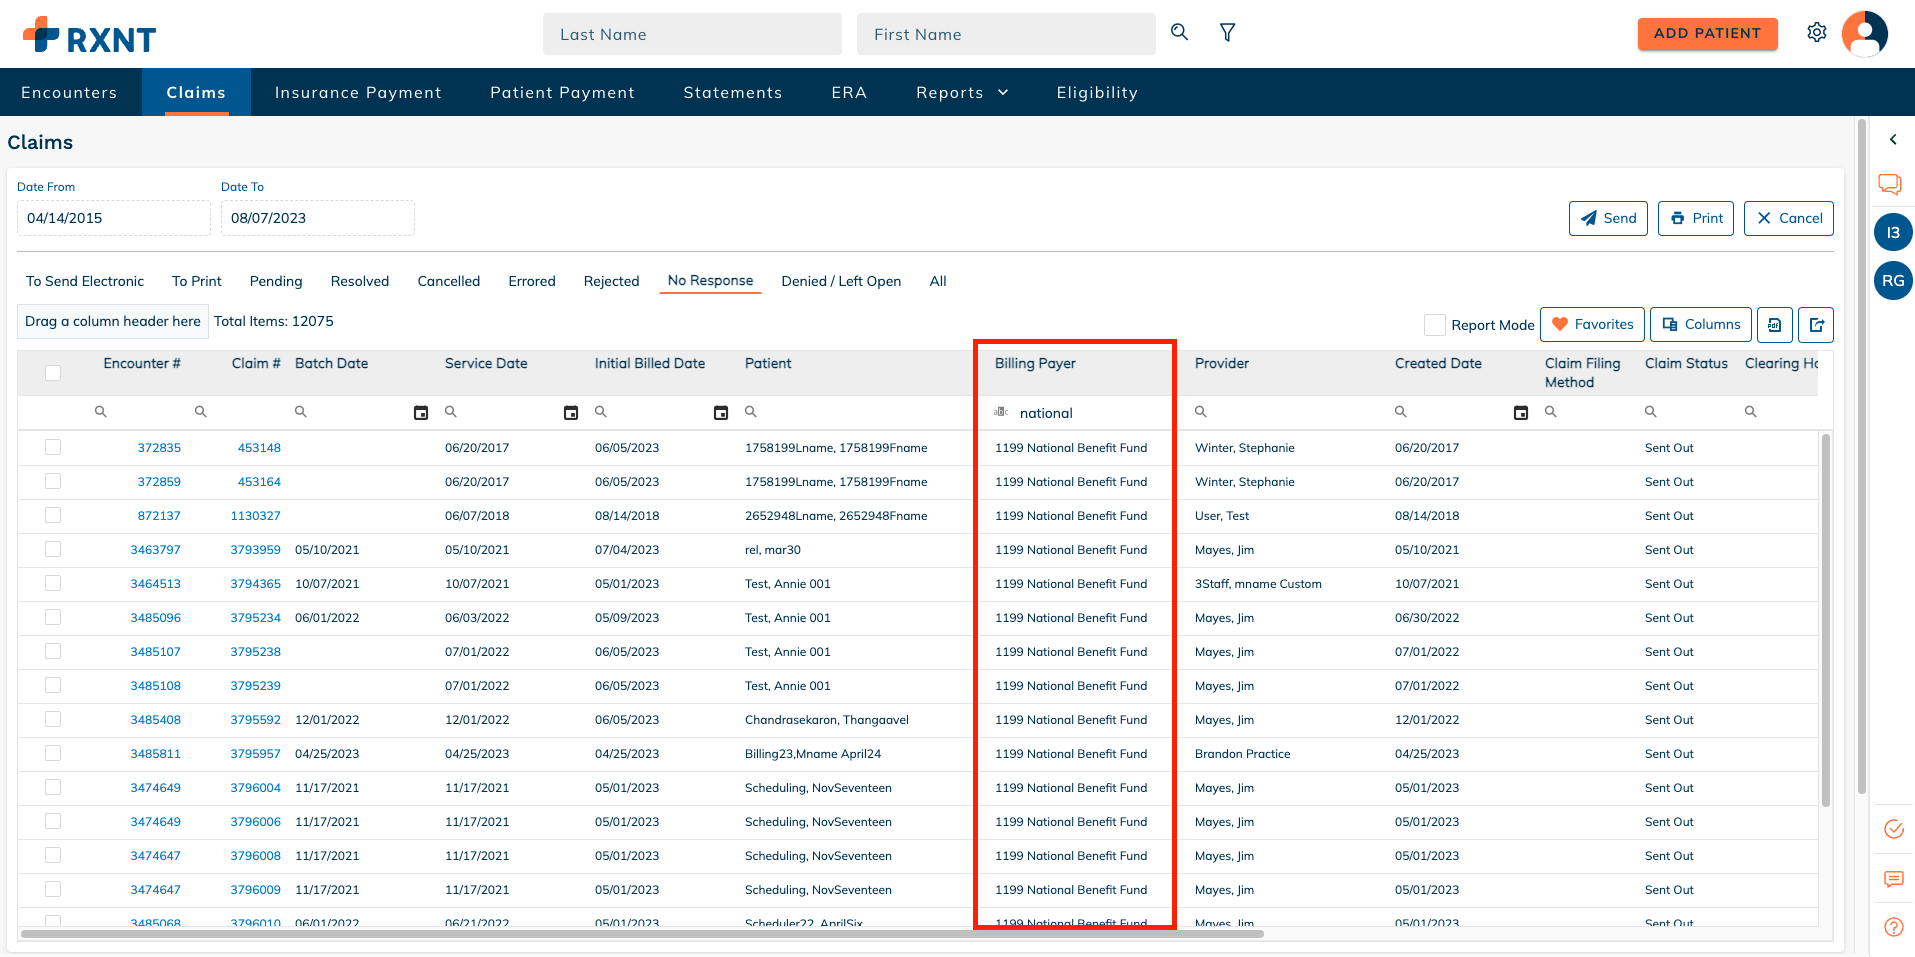Image resolution: width=1915 pixels, height=957 pixels.
Task: Show To Send Electronic claims
Action: (85, 281)
